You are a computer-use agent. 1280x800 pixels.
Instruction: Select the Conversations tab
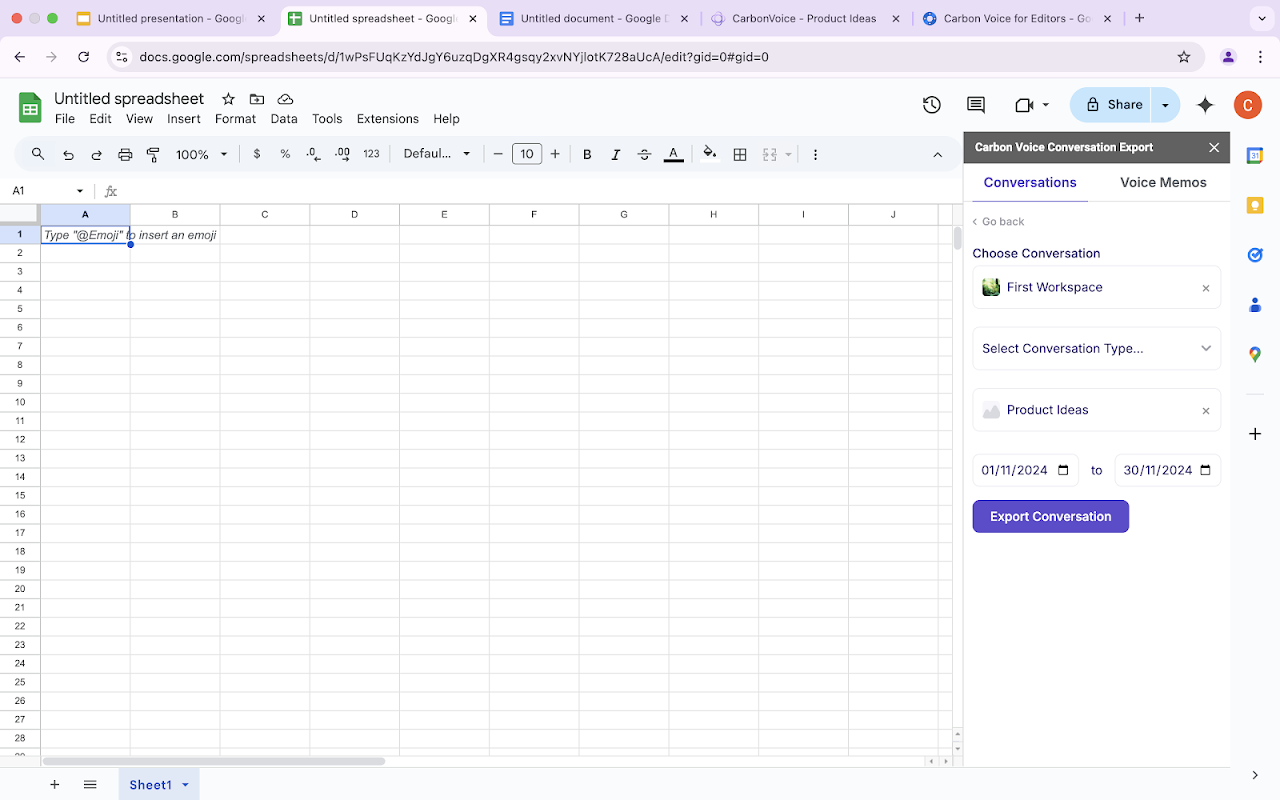click(1030, 182)
